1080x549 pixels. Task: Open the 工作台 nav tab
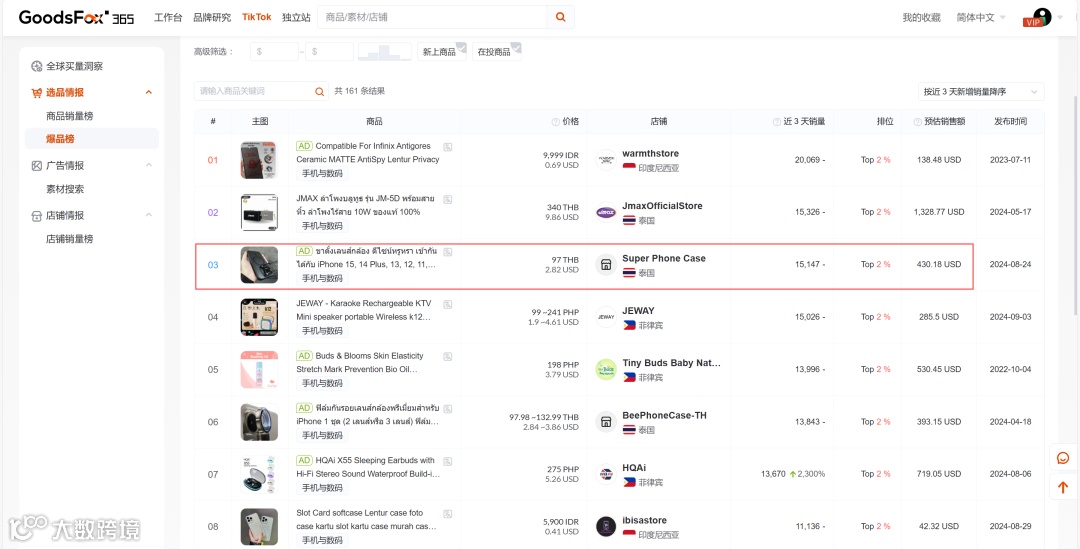coord(168,17)
